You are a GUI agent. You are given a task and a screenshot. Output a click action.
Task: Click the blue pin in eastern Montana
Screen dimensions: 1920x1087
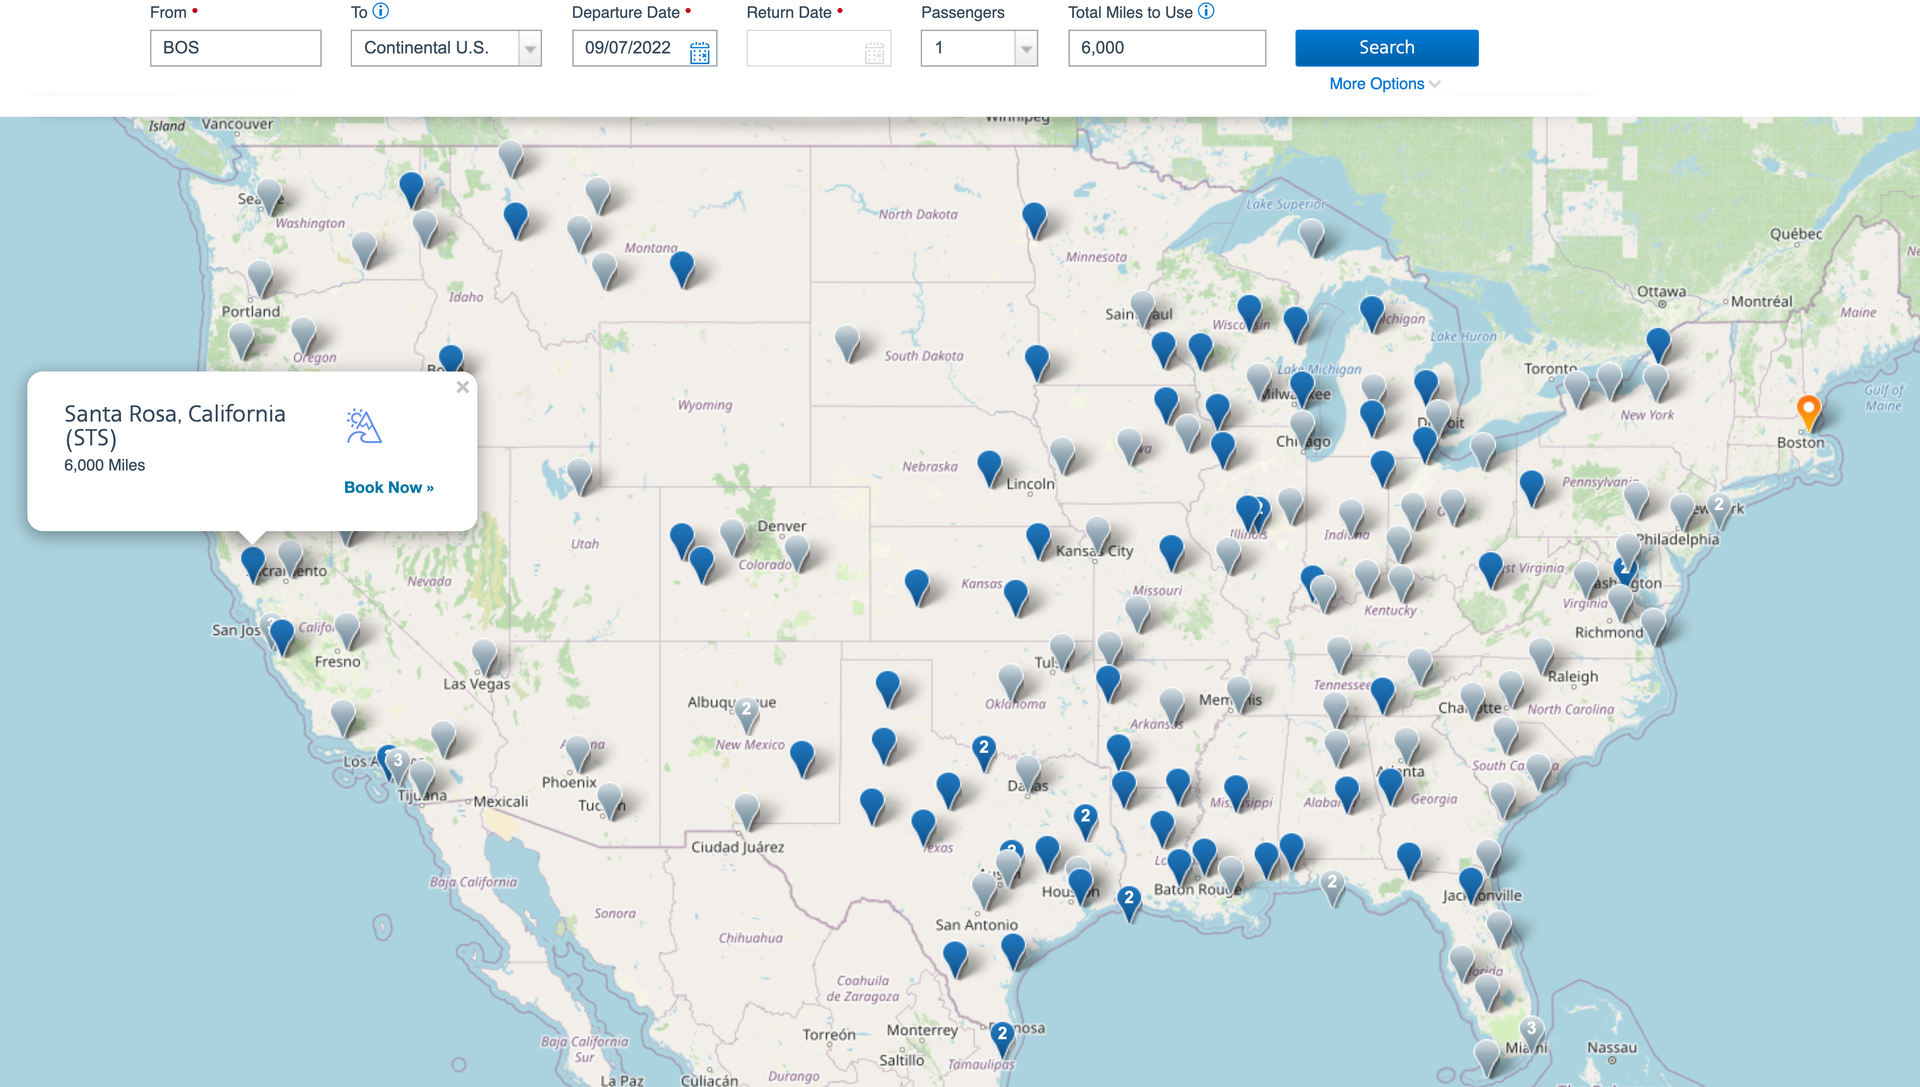click(682, 268)
